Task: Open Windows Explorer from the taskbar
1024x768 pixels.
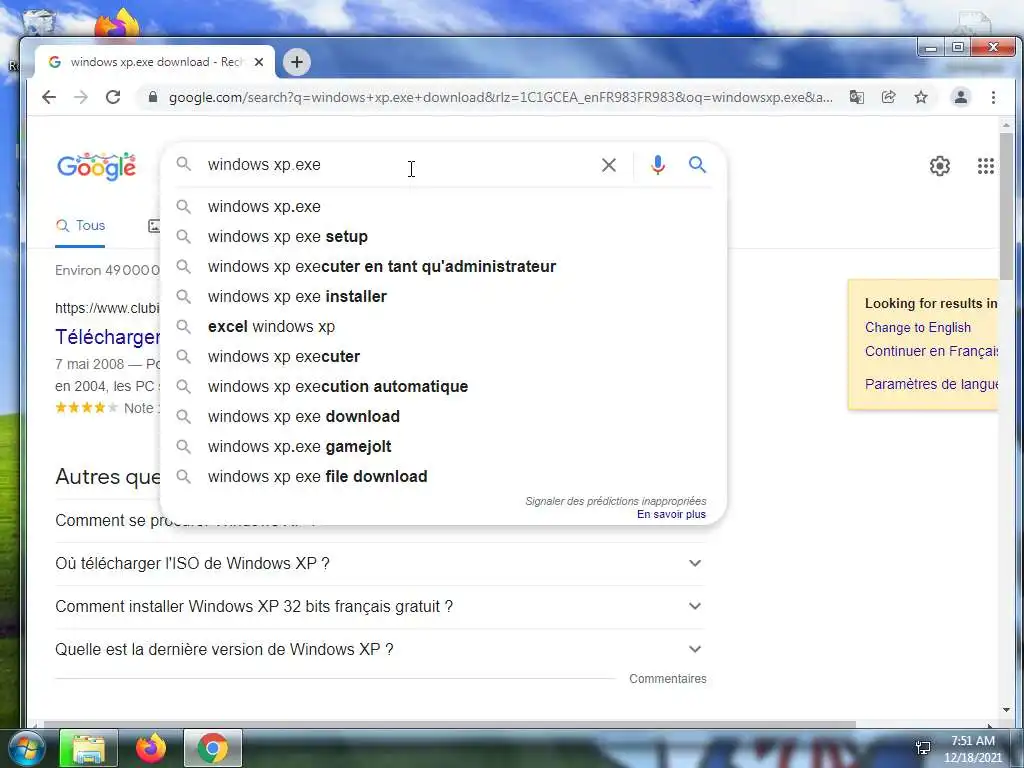Action: coord(88,748)
